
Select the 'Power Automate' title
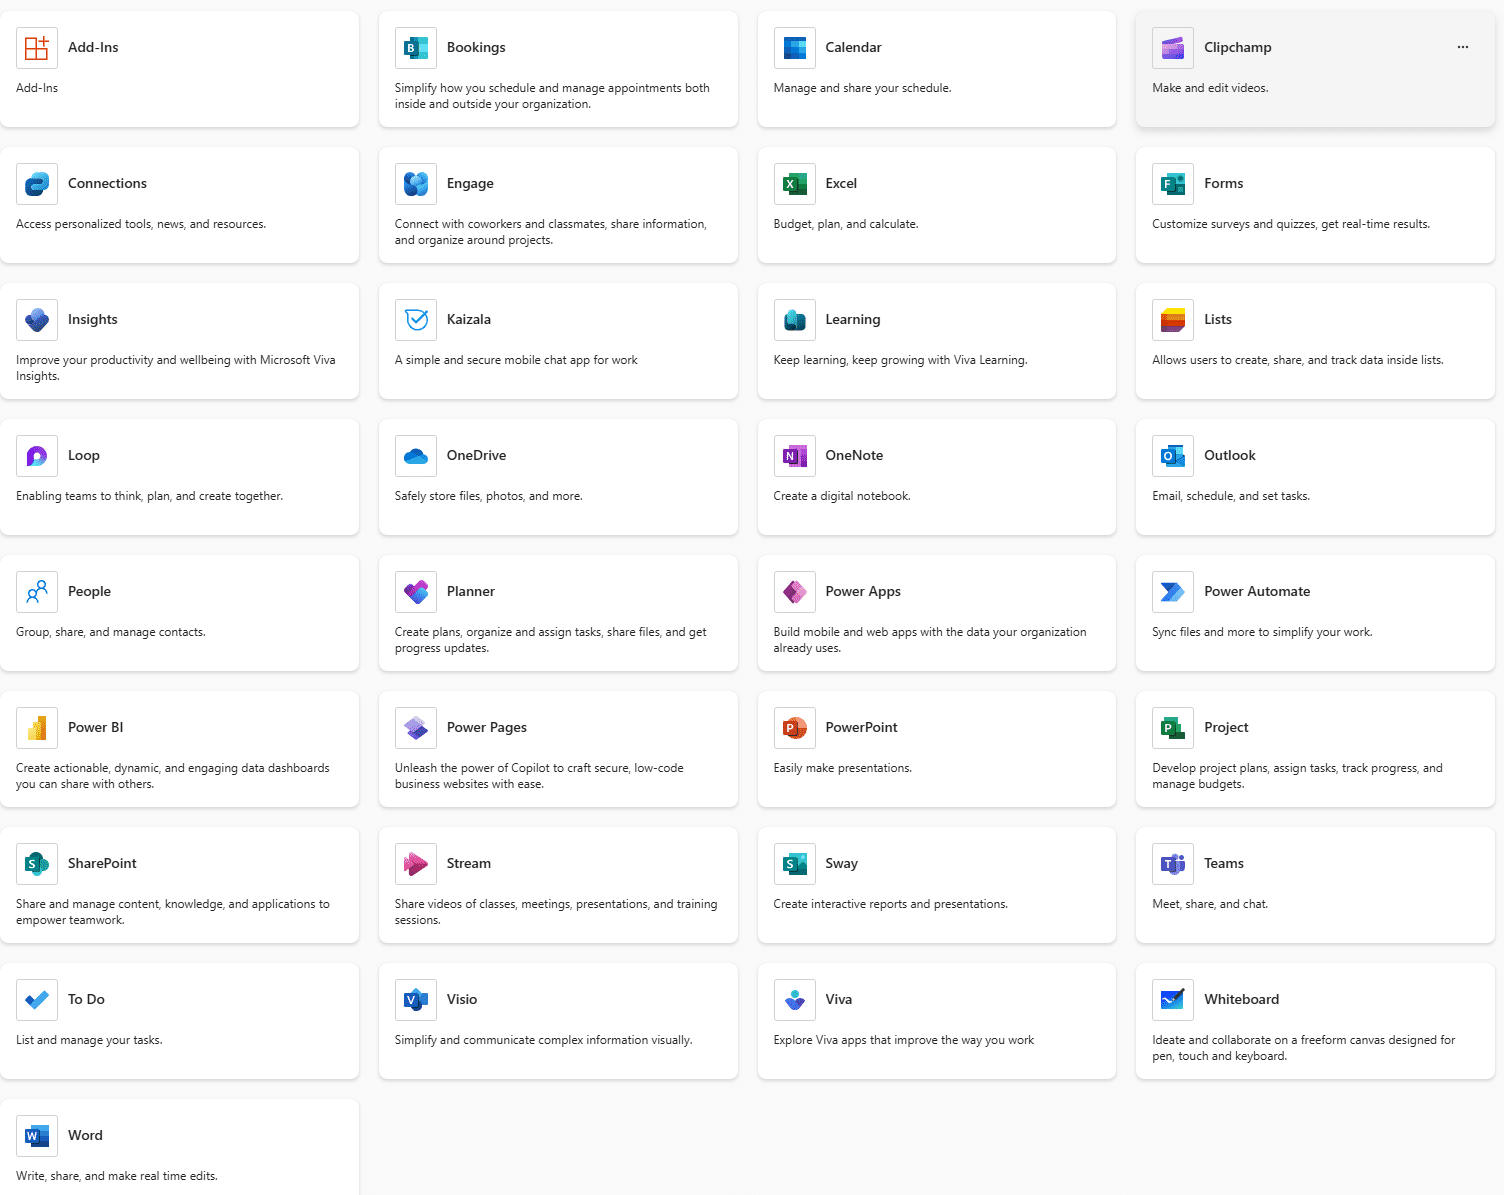point(1257,591)
